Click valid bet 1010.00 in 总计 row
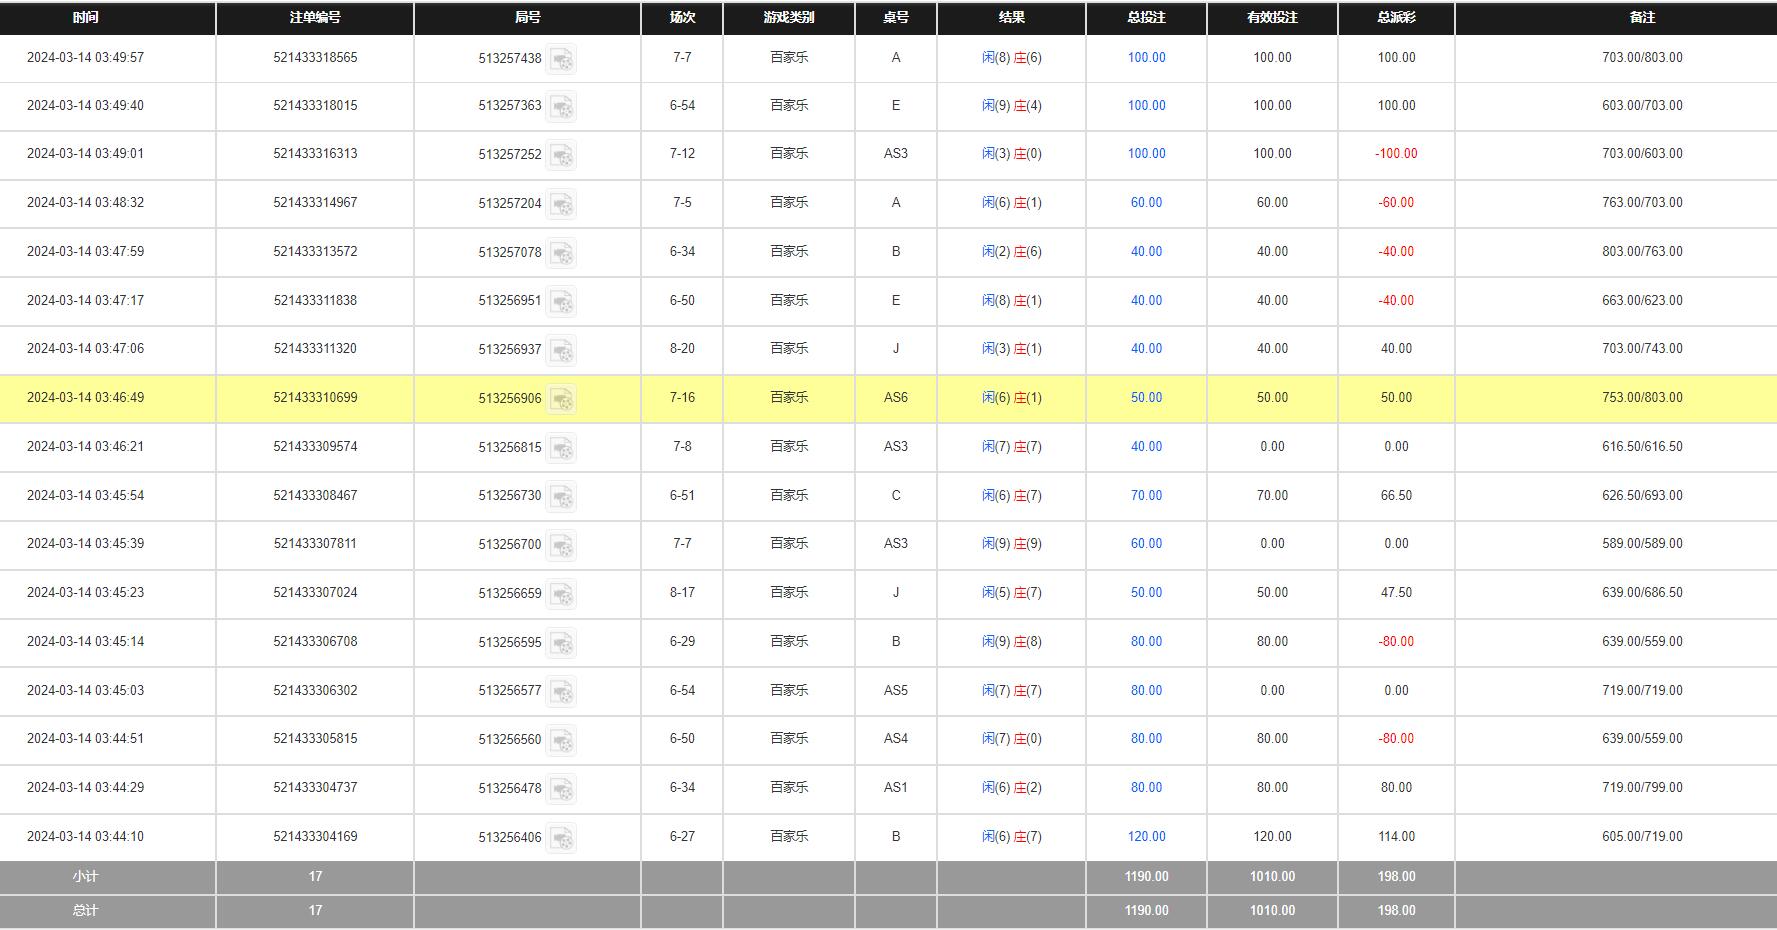The width and height of the screenshot is (1777, 930). click(1272, 910)
